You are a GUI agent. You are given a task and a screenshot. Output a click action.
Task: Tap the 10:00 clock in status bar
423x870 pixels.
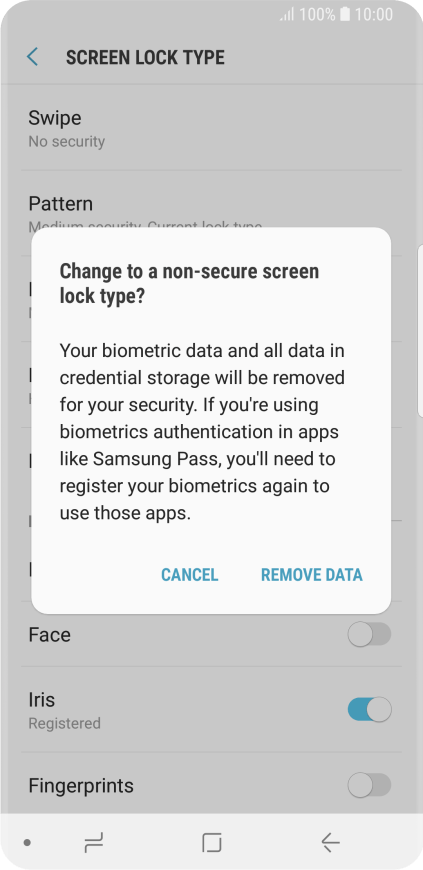click(x=374, y=14)
